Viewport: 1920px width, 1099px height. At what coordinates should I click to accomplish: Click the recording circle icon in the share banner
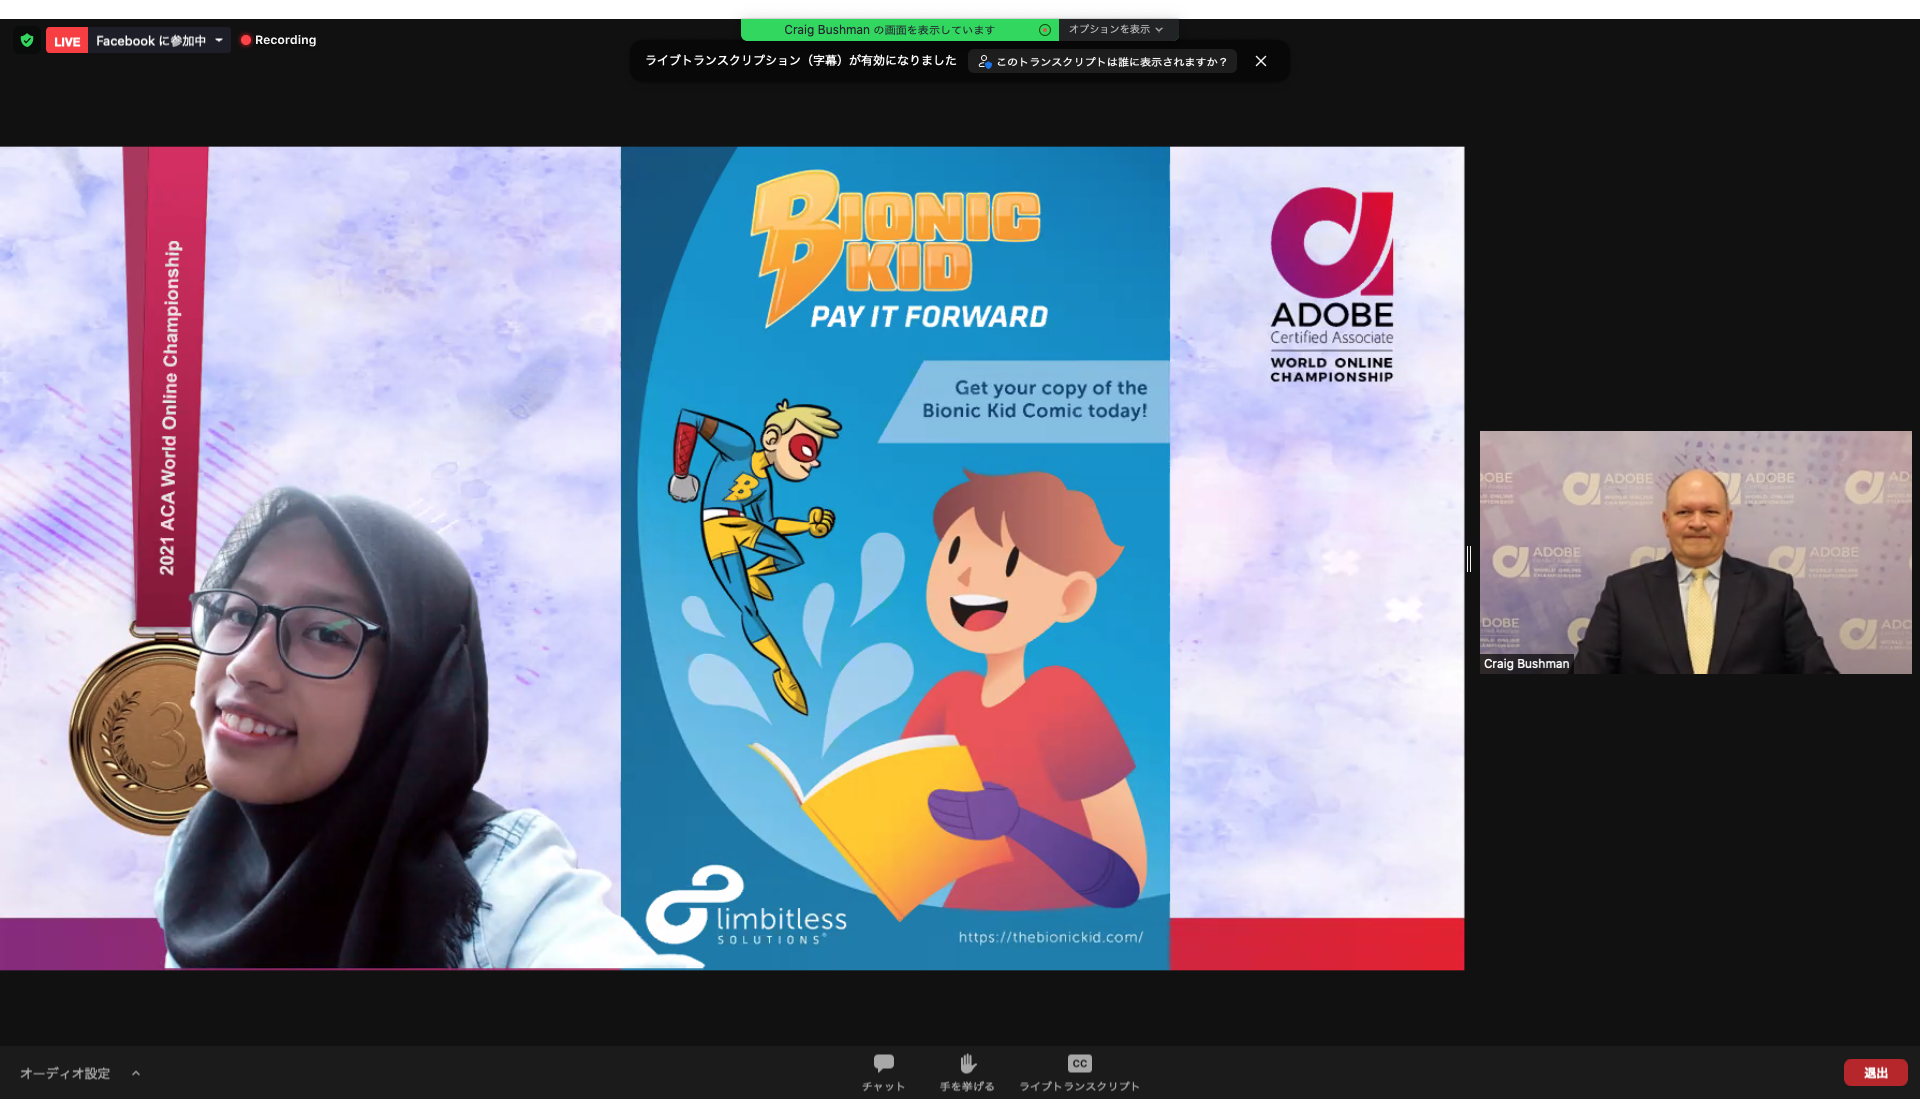[1045, 30]
